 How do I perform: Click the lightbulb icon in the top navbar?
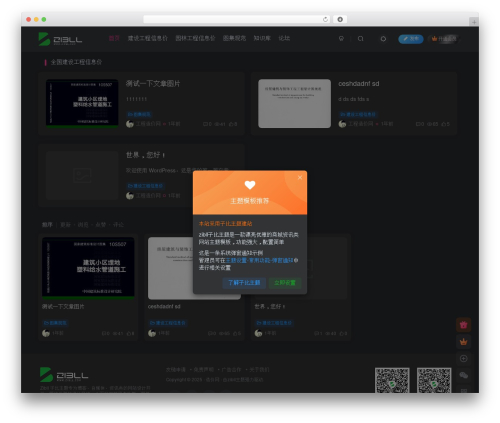[x=341, y=39]
